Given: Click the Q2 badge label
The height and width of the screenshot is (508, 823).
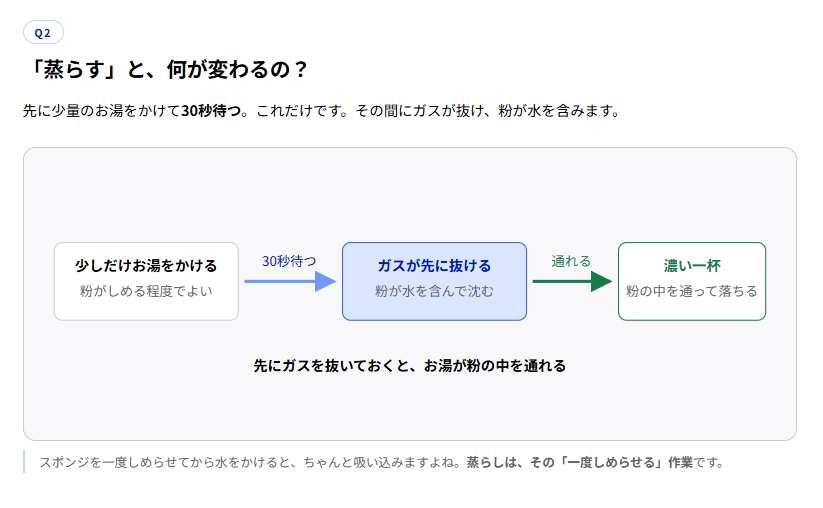Looking at the screenshot, I should pyautogui.click(x=43, y=33).
